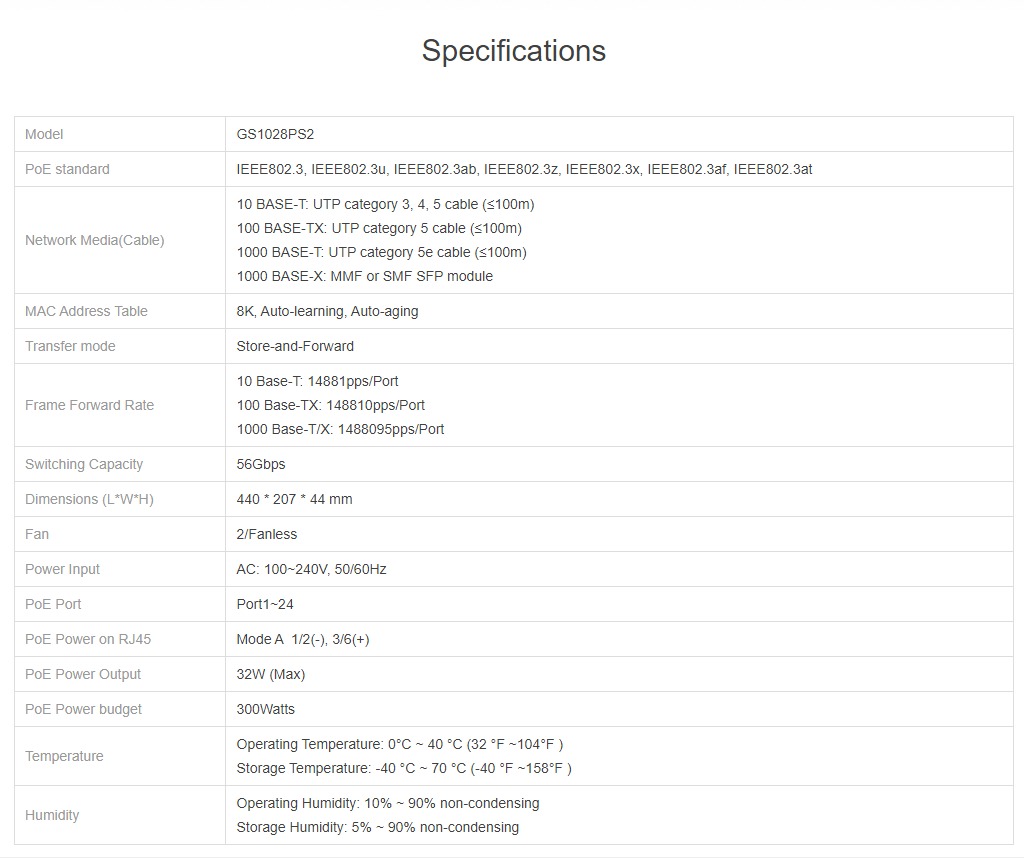Click the Store-and-Forward value
Screen dimensions: 1024x862
295,346
